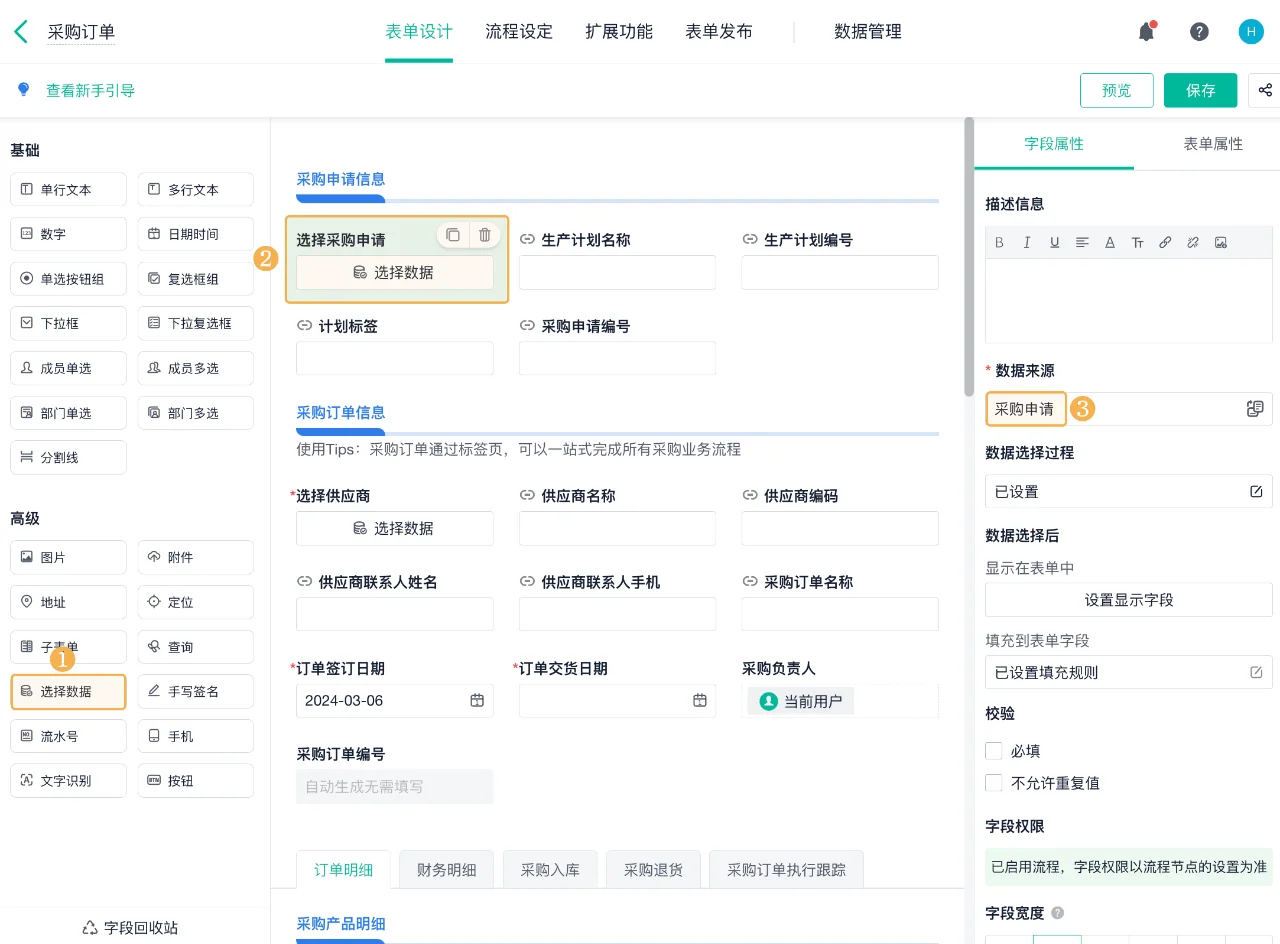
Task: Enable the 不允许重复值 checkbox
Action: coord(993,783)
